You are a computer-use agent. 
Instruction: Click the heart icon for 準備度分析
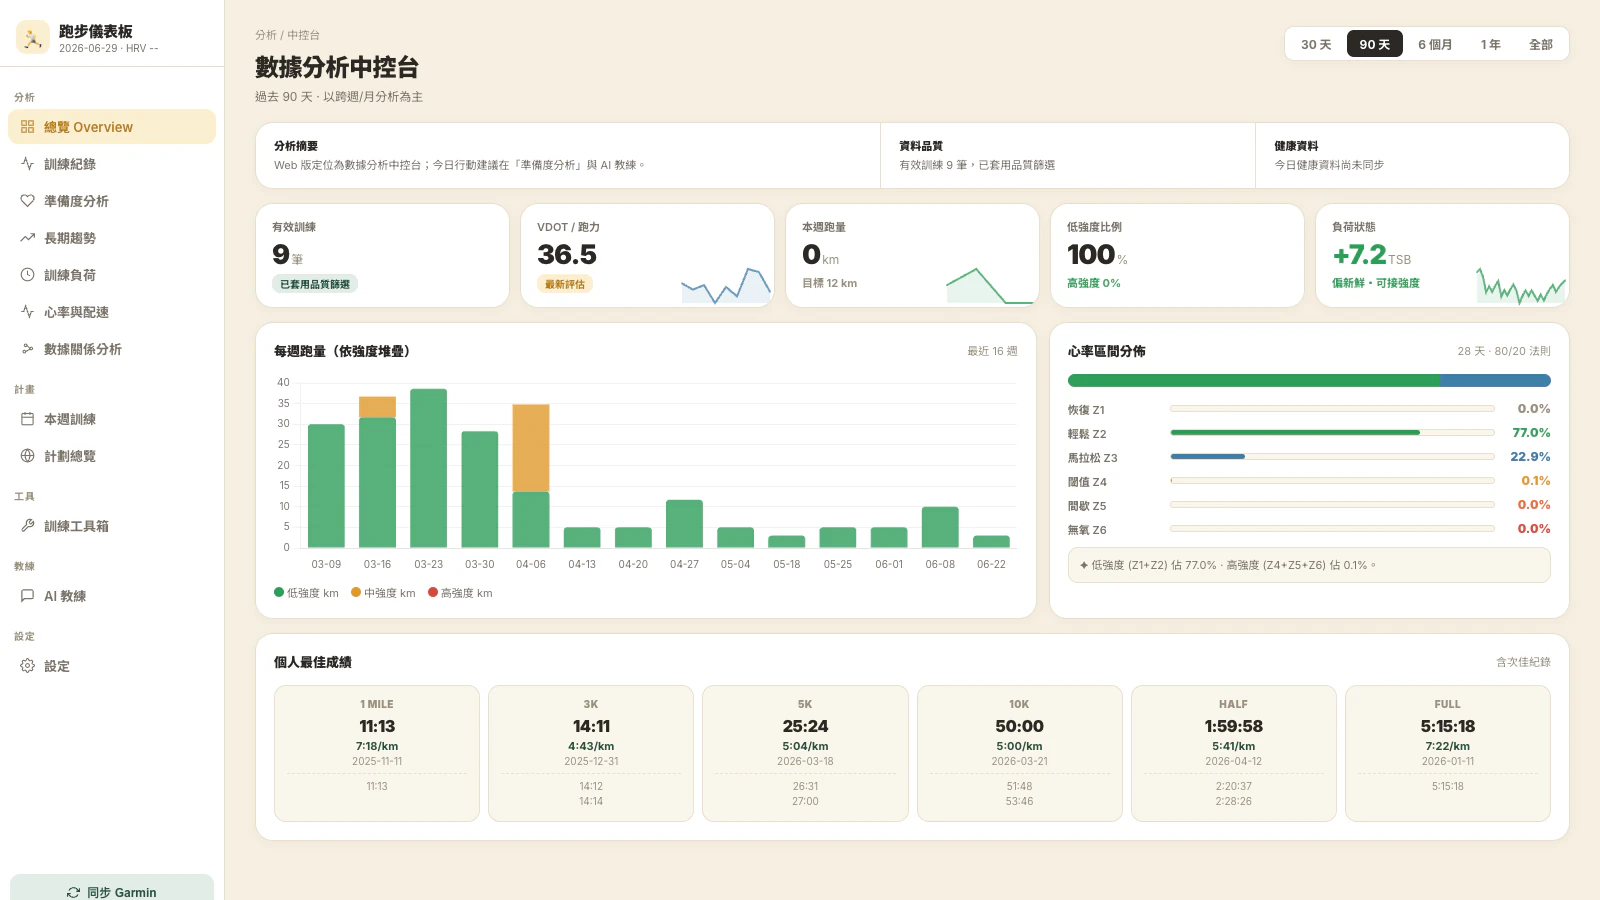point(27,200)
